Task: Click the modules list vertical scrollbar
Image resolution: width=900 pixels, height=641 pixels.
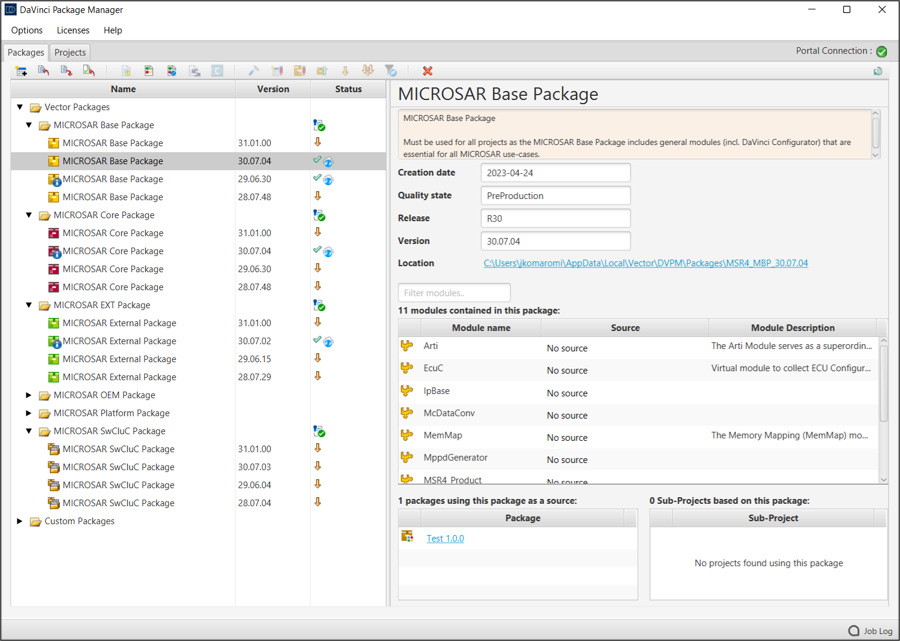Action: 883,384
